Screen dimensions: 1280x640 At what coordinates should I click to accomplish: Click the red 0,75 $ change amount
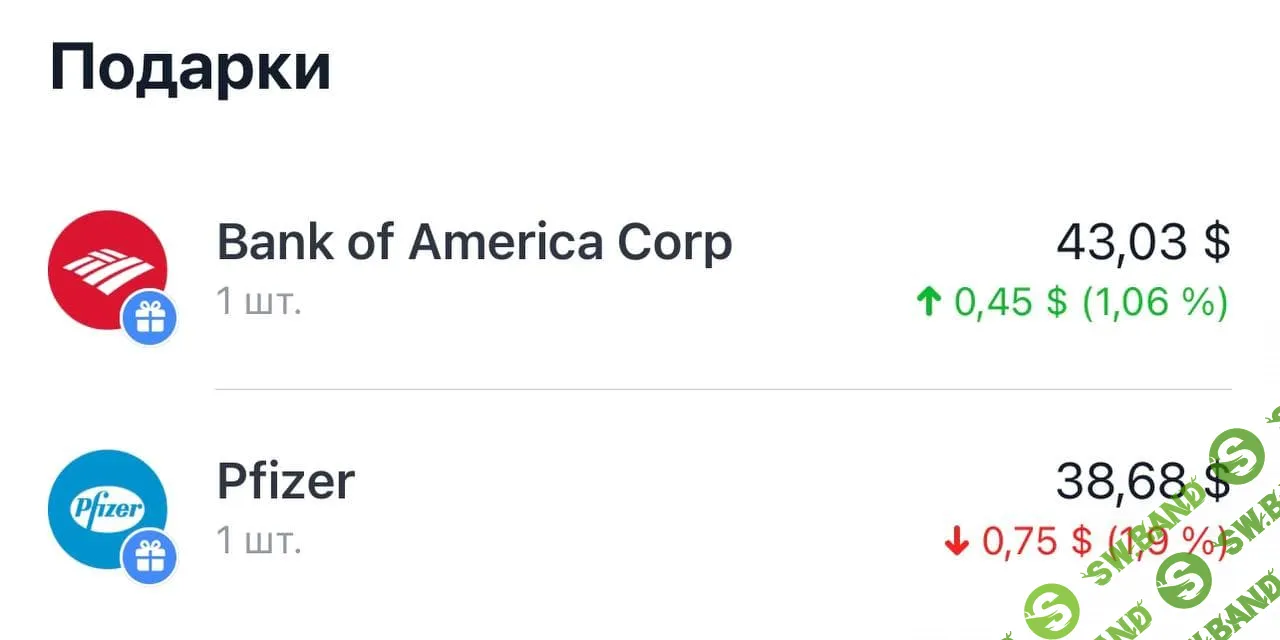[x=1037, y=541]
